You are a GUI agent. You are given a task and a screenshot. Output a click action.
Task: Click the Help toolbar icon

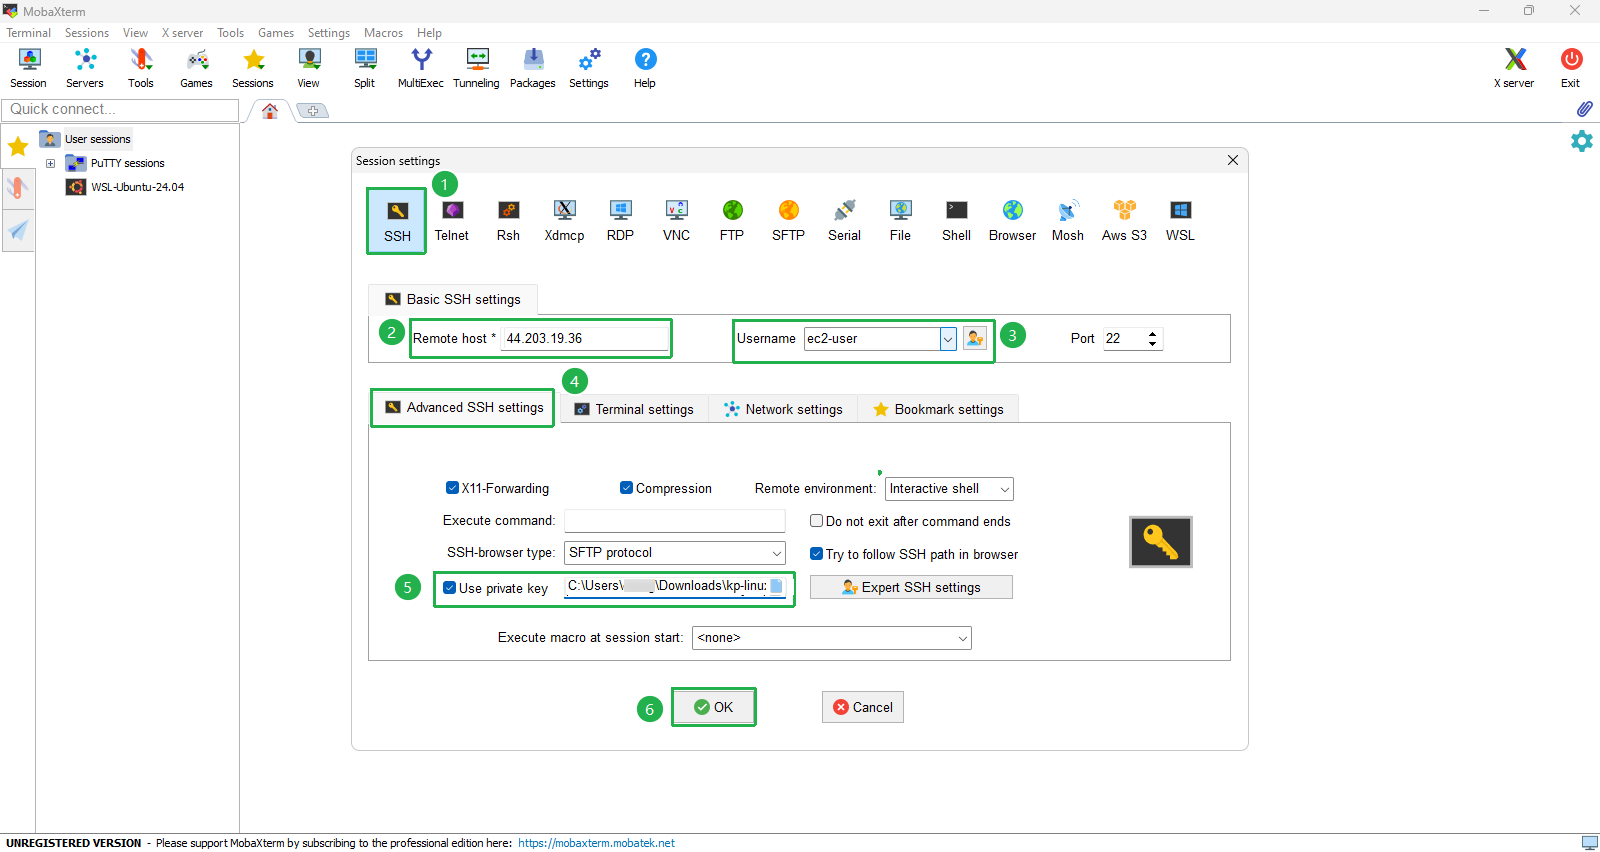pyautogui.click(x=645, y=68)
